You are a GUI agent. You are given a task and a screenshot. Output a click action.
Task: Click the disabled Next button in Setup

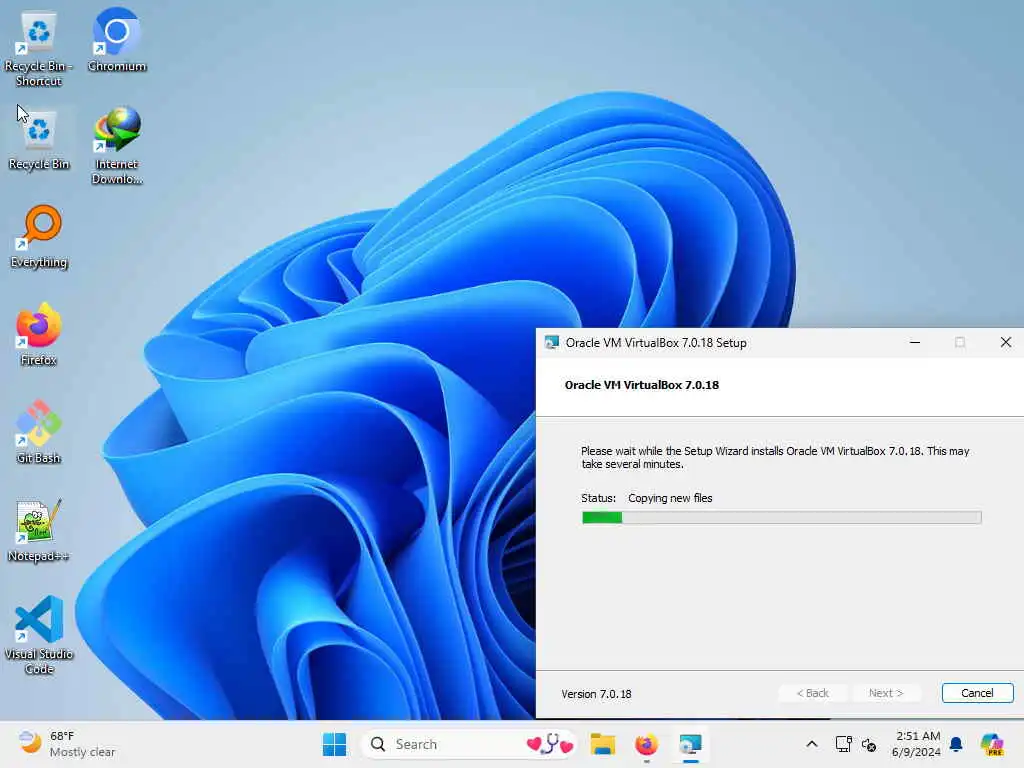click(886, 693)
